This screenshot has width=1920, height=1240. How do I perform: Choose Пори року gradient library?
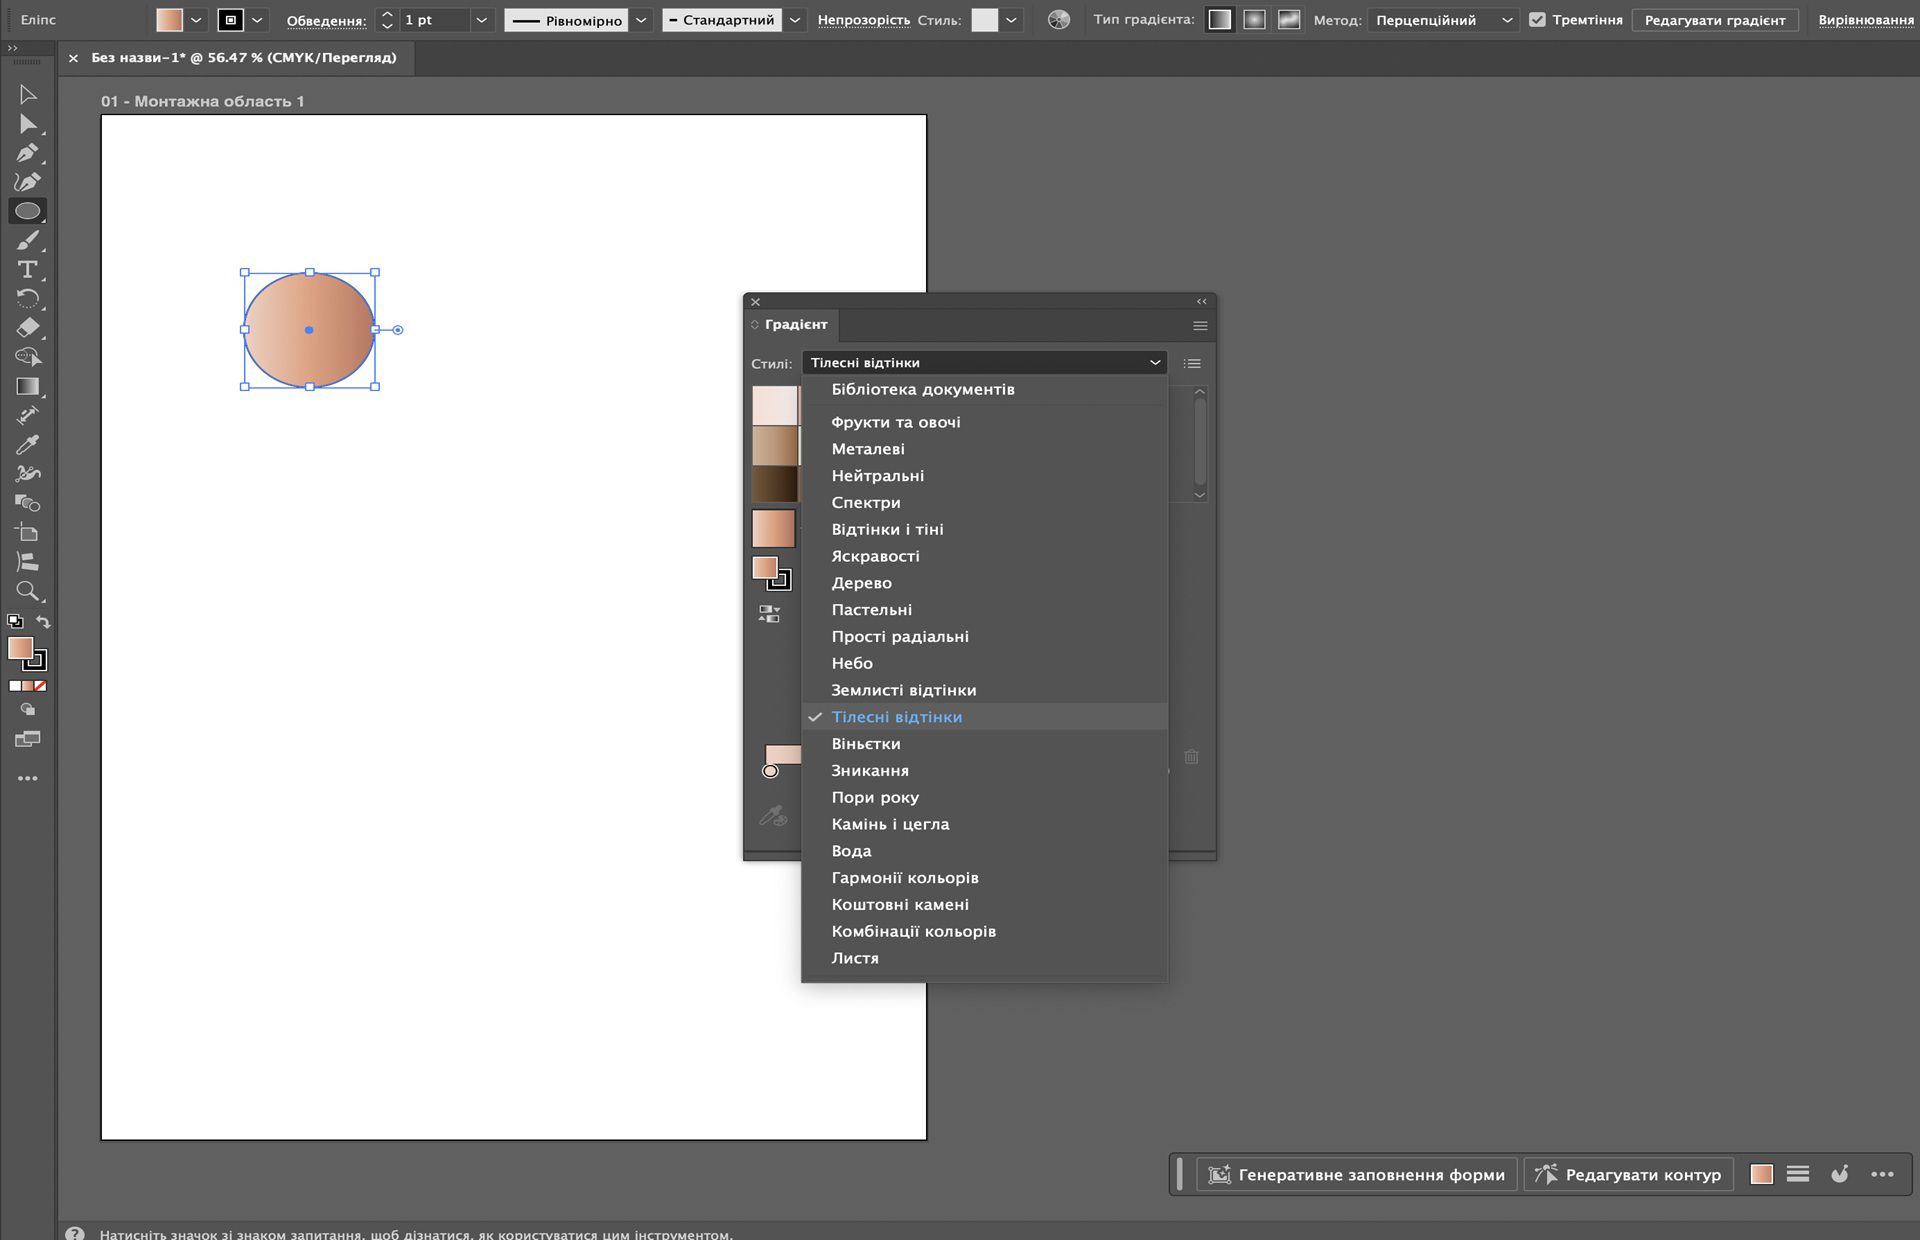pos(874,797)
